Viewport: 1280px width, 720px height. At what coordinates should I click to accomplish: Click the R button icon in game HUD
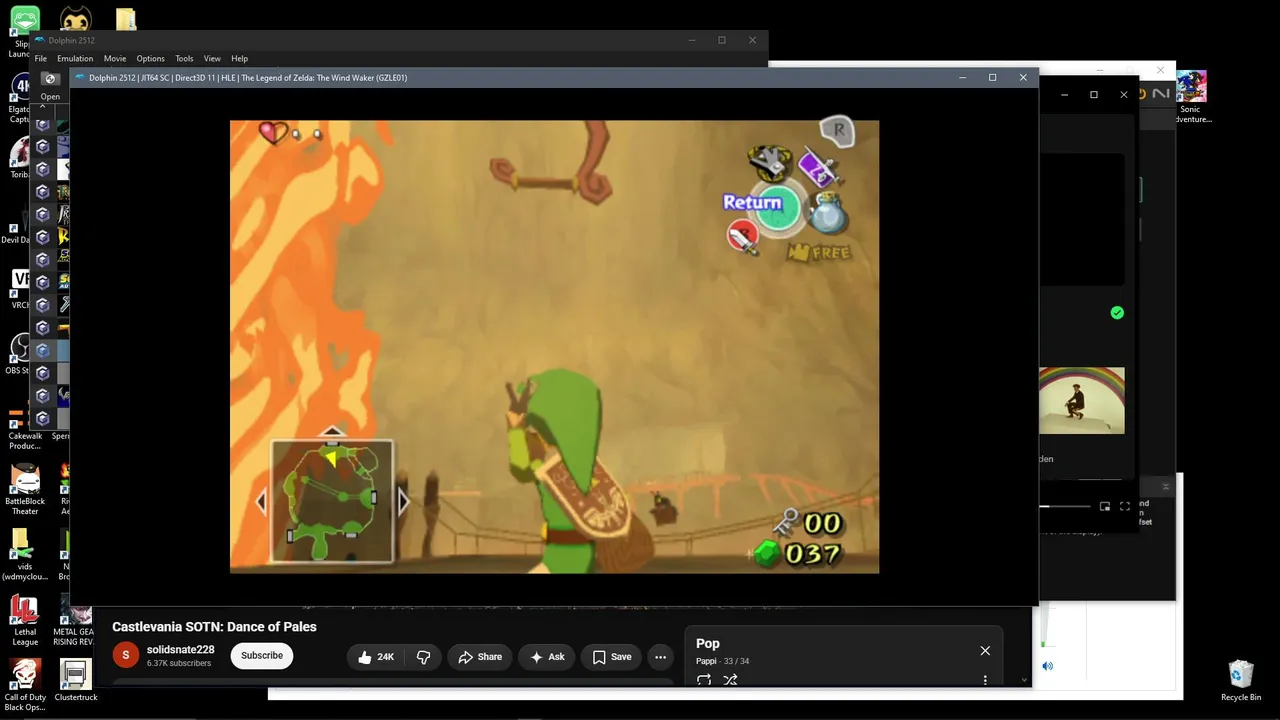click(837, 131)
